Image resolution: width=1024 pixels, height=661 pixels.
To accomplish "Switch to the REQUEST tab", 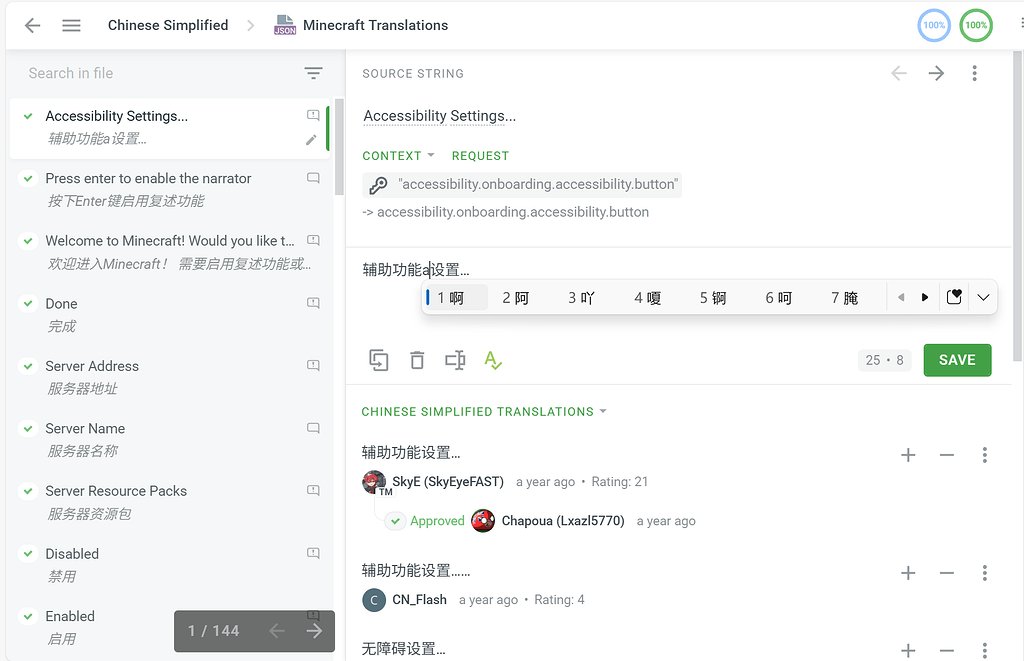I will [480, 156].
